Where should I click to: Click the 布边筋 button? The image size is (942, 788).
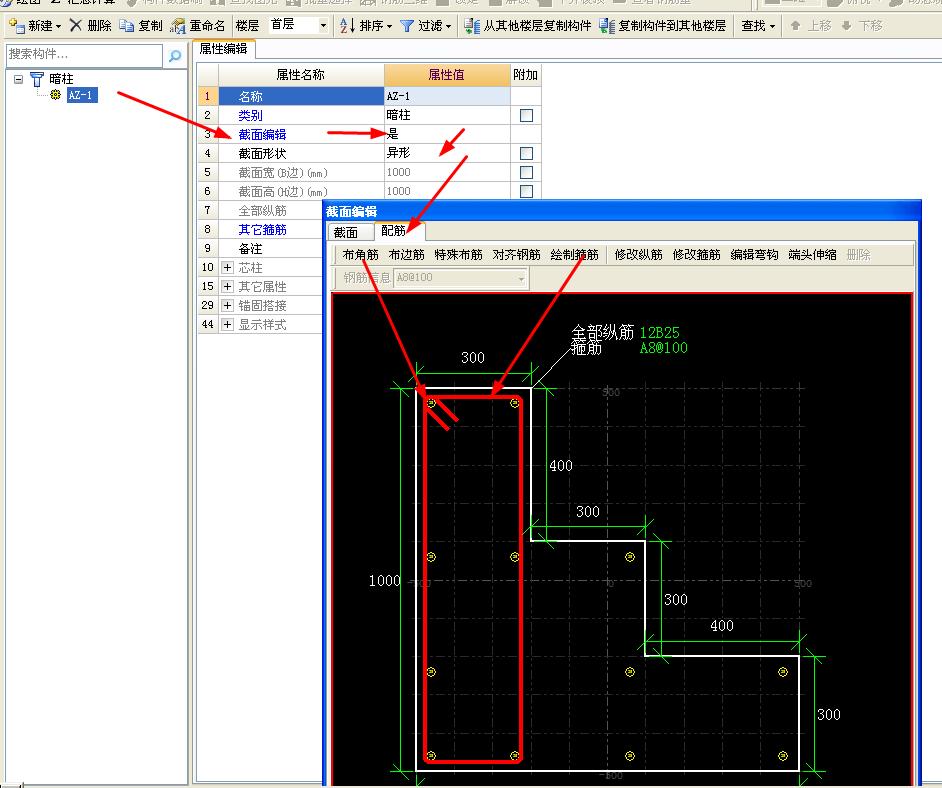click(x=407, y=255)
